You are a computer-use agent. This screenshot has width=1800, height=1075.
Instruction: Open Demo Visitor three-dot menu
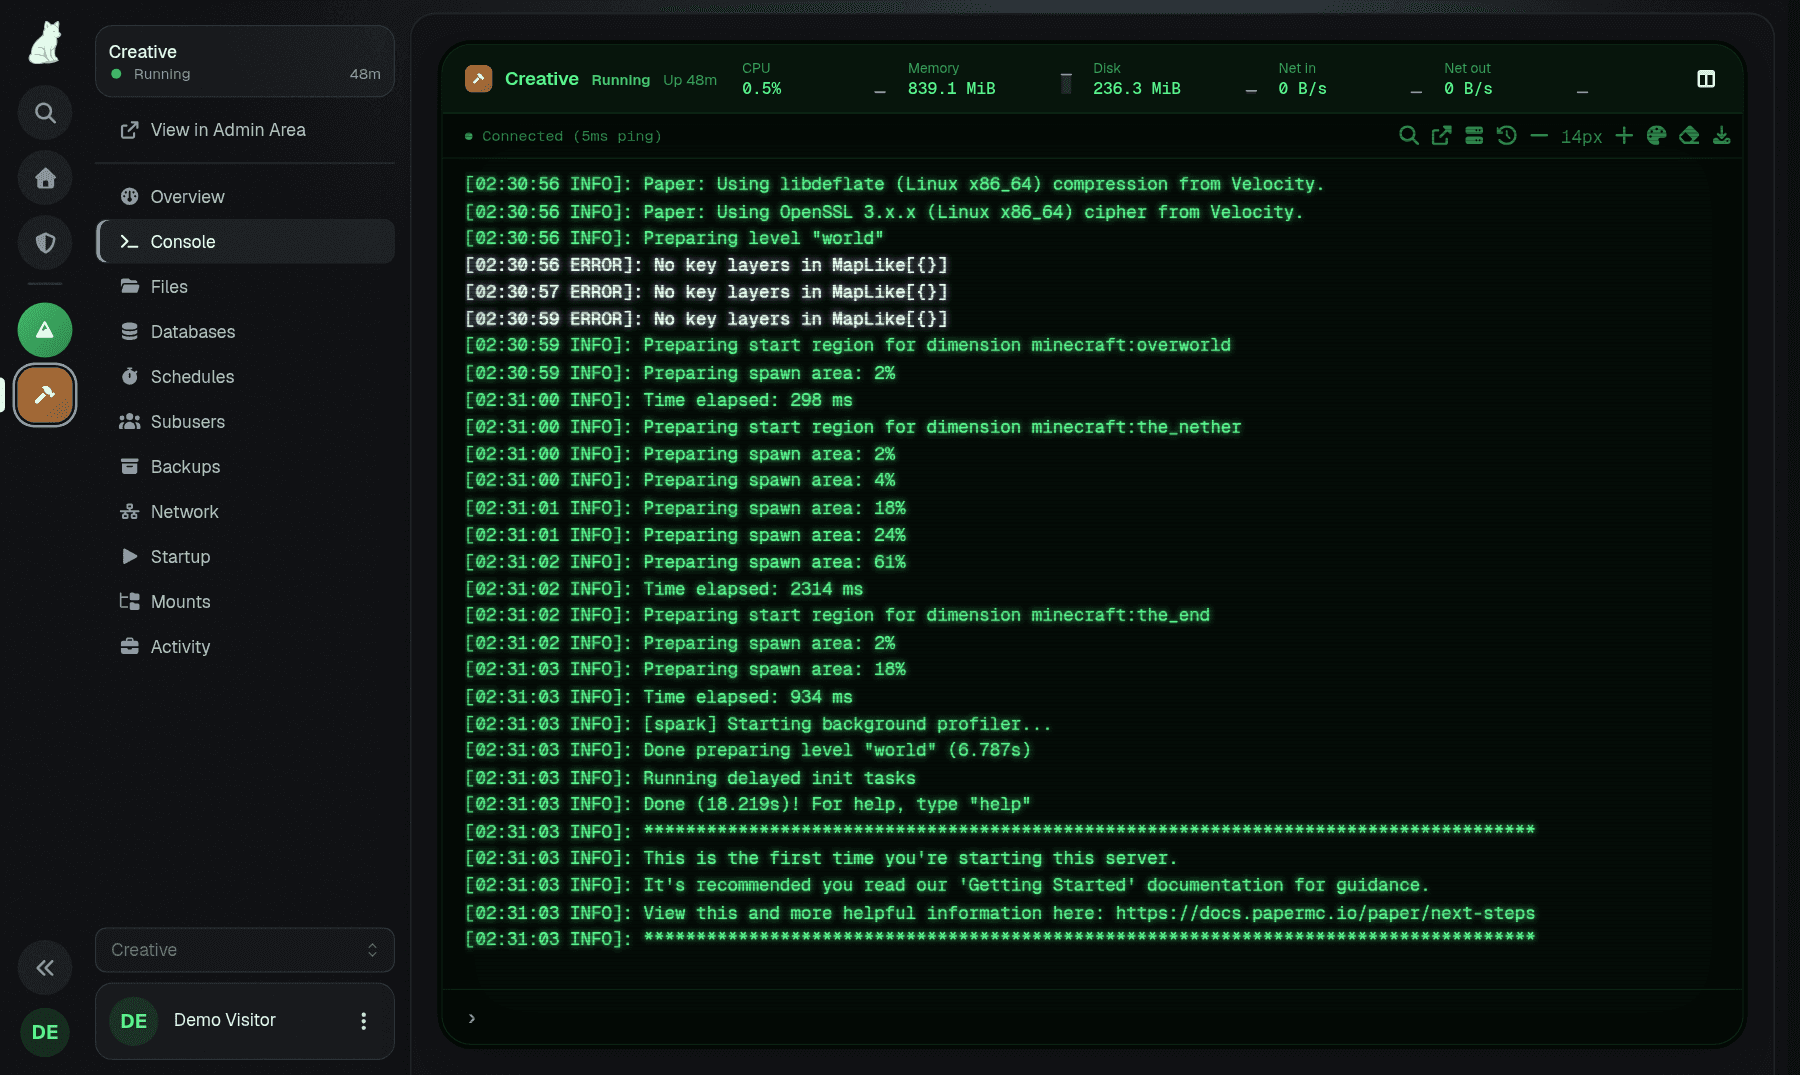pyautogui.click(x=364, y=1021)
